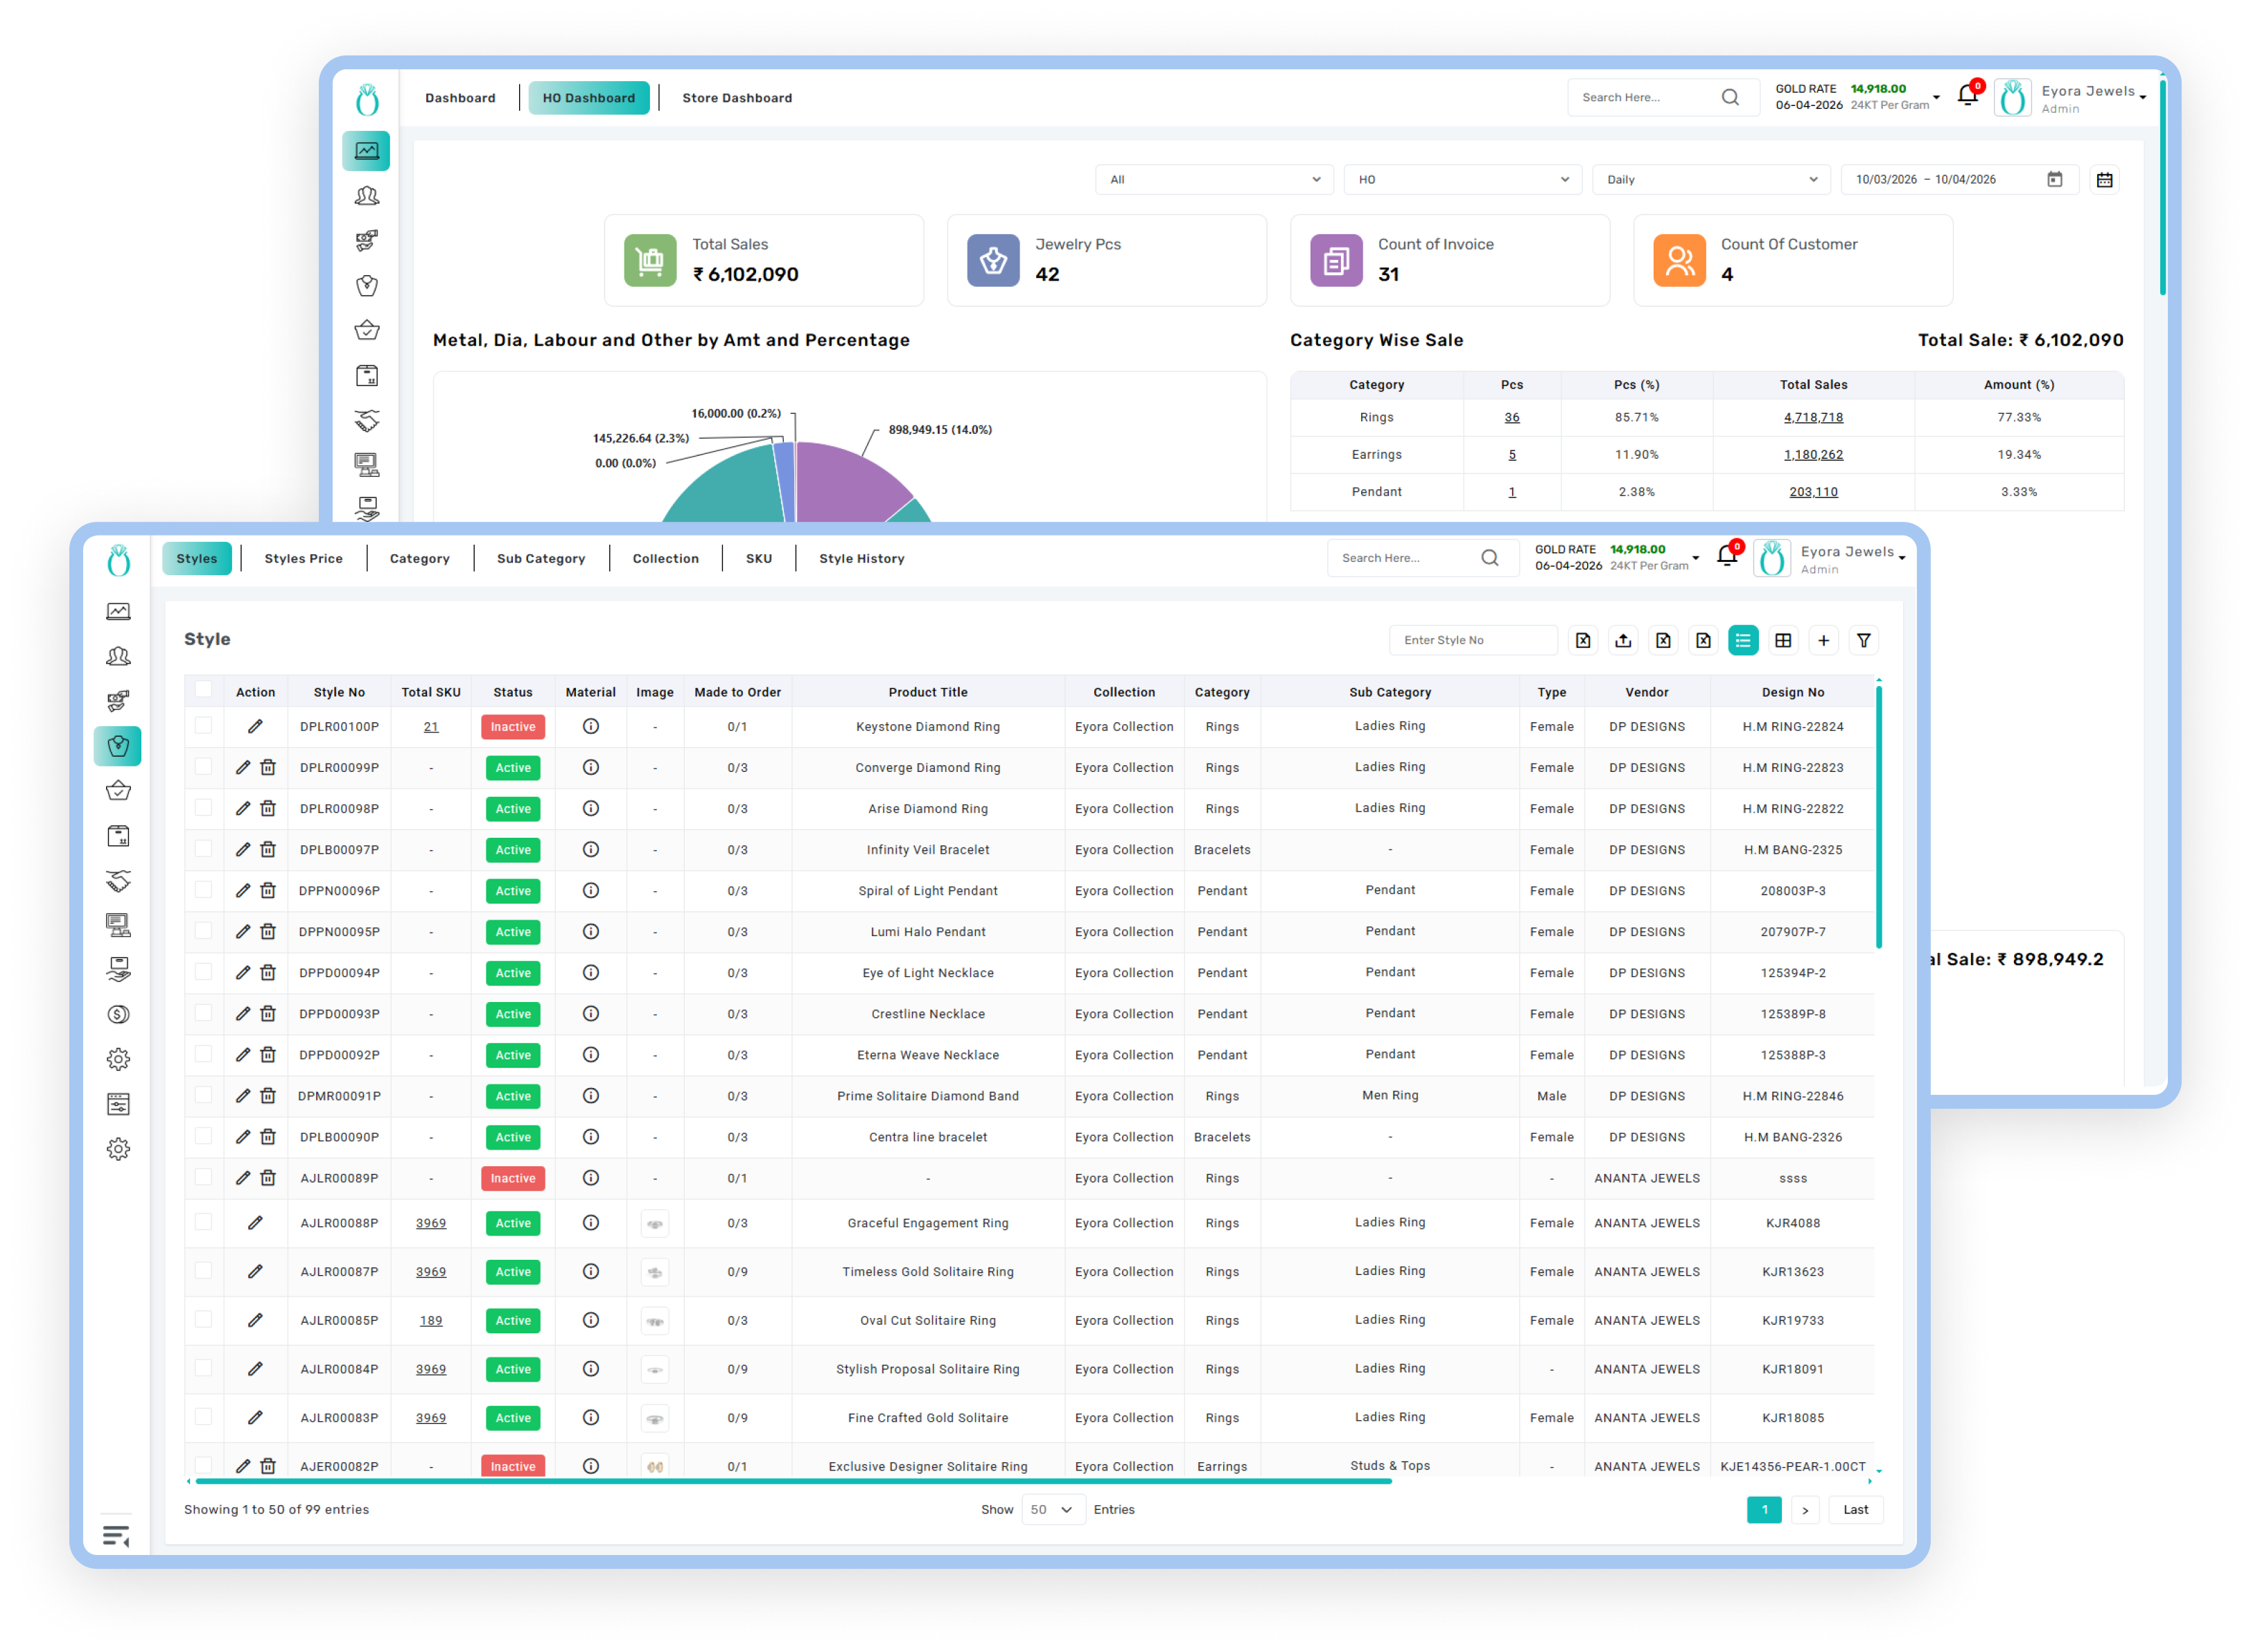Check the DPLB00097P row checkbox
The image size is (2251, 1652).
click(204, 849)
